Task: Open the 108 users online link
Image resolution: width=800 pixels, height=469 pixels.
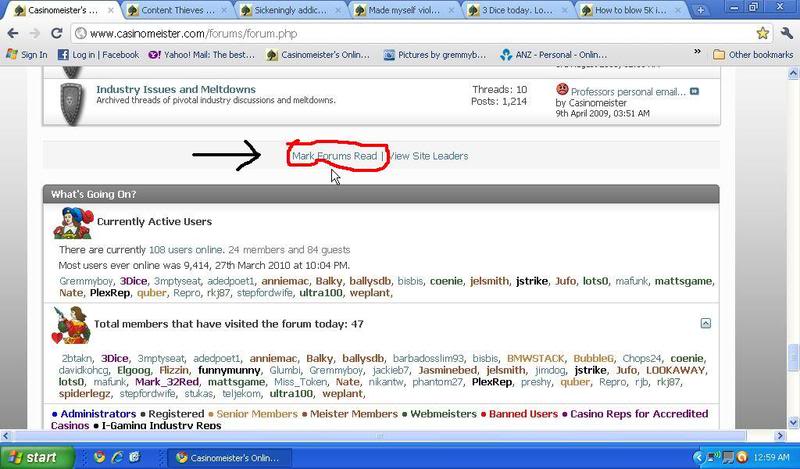Action: pyautogui.click(x=186, y=250)
